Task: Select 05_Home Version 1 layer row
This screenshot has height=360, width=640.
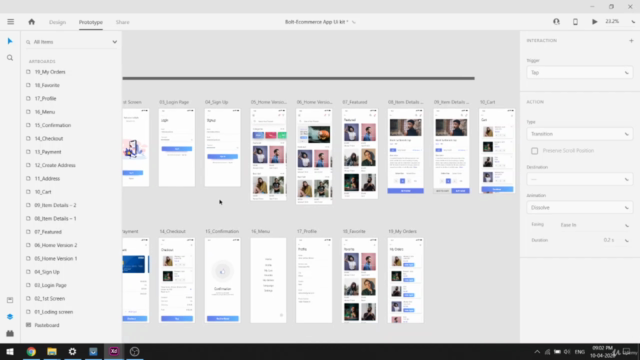Action: tap(56, 258)
